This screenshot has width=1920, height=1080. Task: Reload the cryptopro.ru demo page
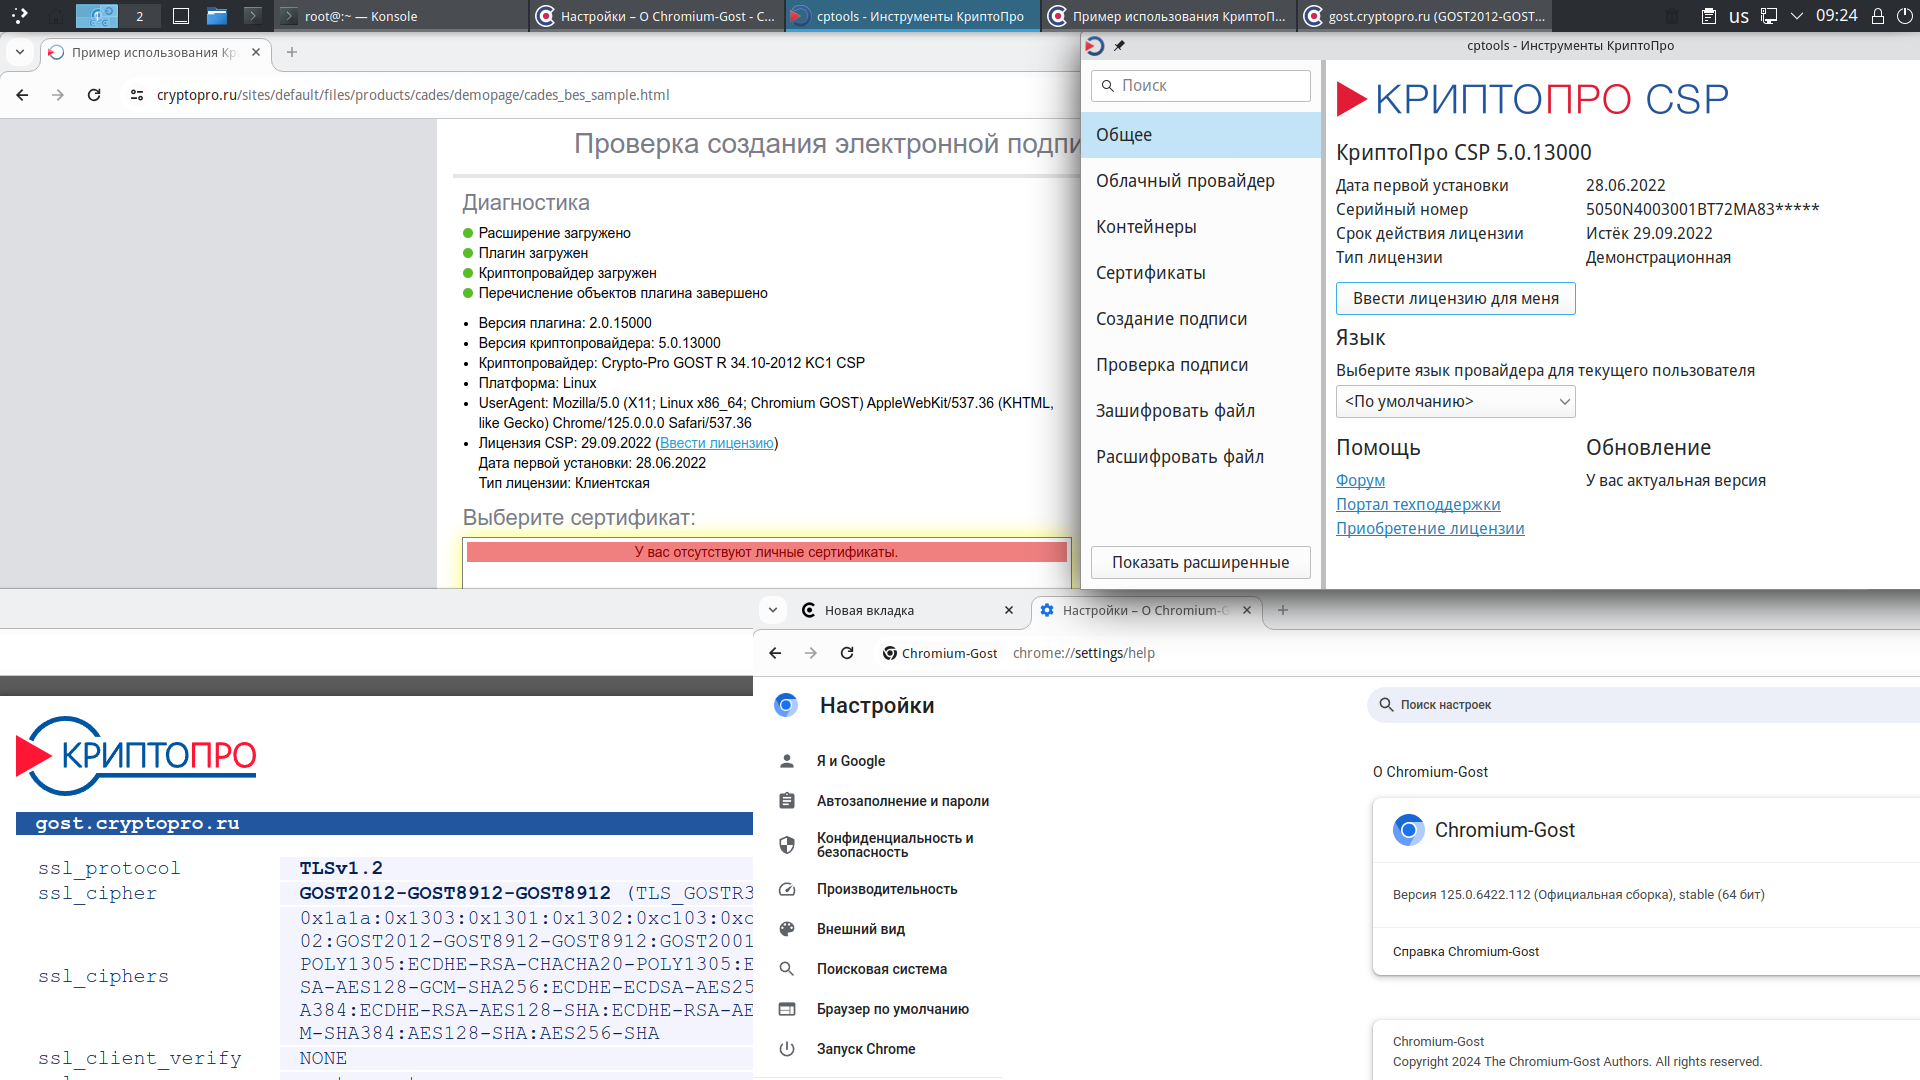(x=94, y=95)
